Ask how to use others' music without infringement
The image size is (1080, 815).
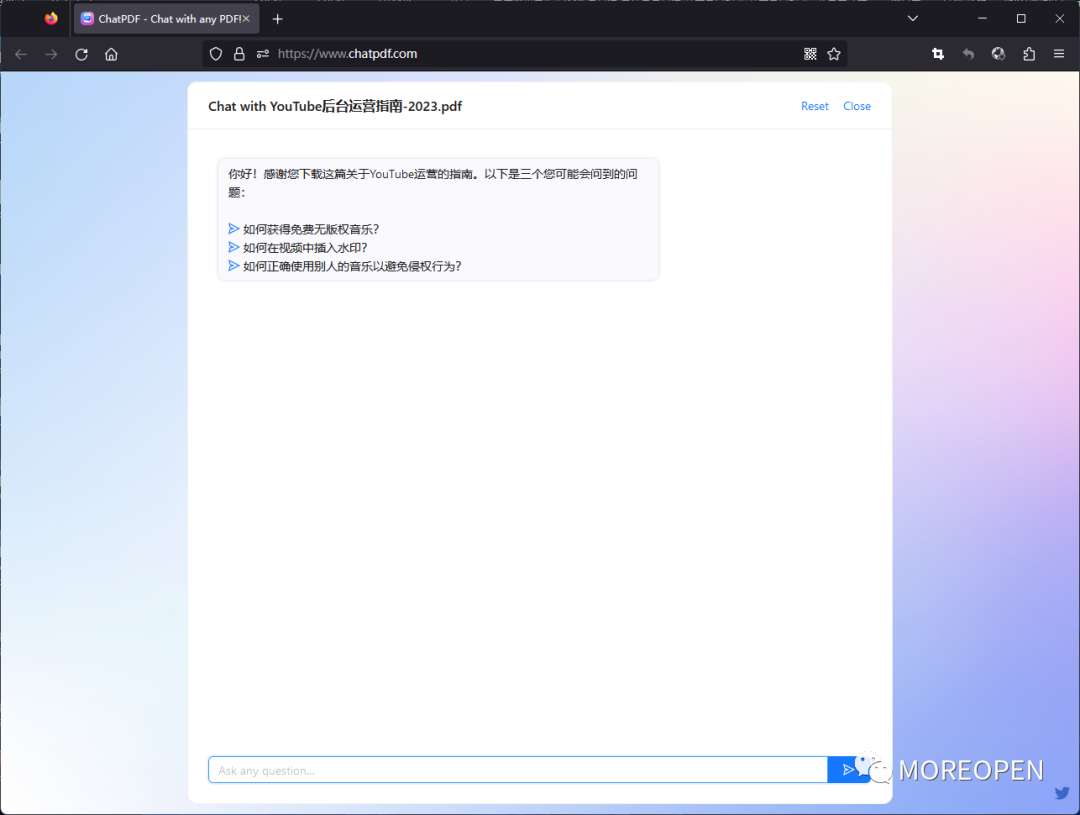345,267
